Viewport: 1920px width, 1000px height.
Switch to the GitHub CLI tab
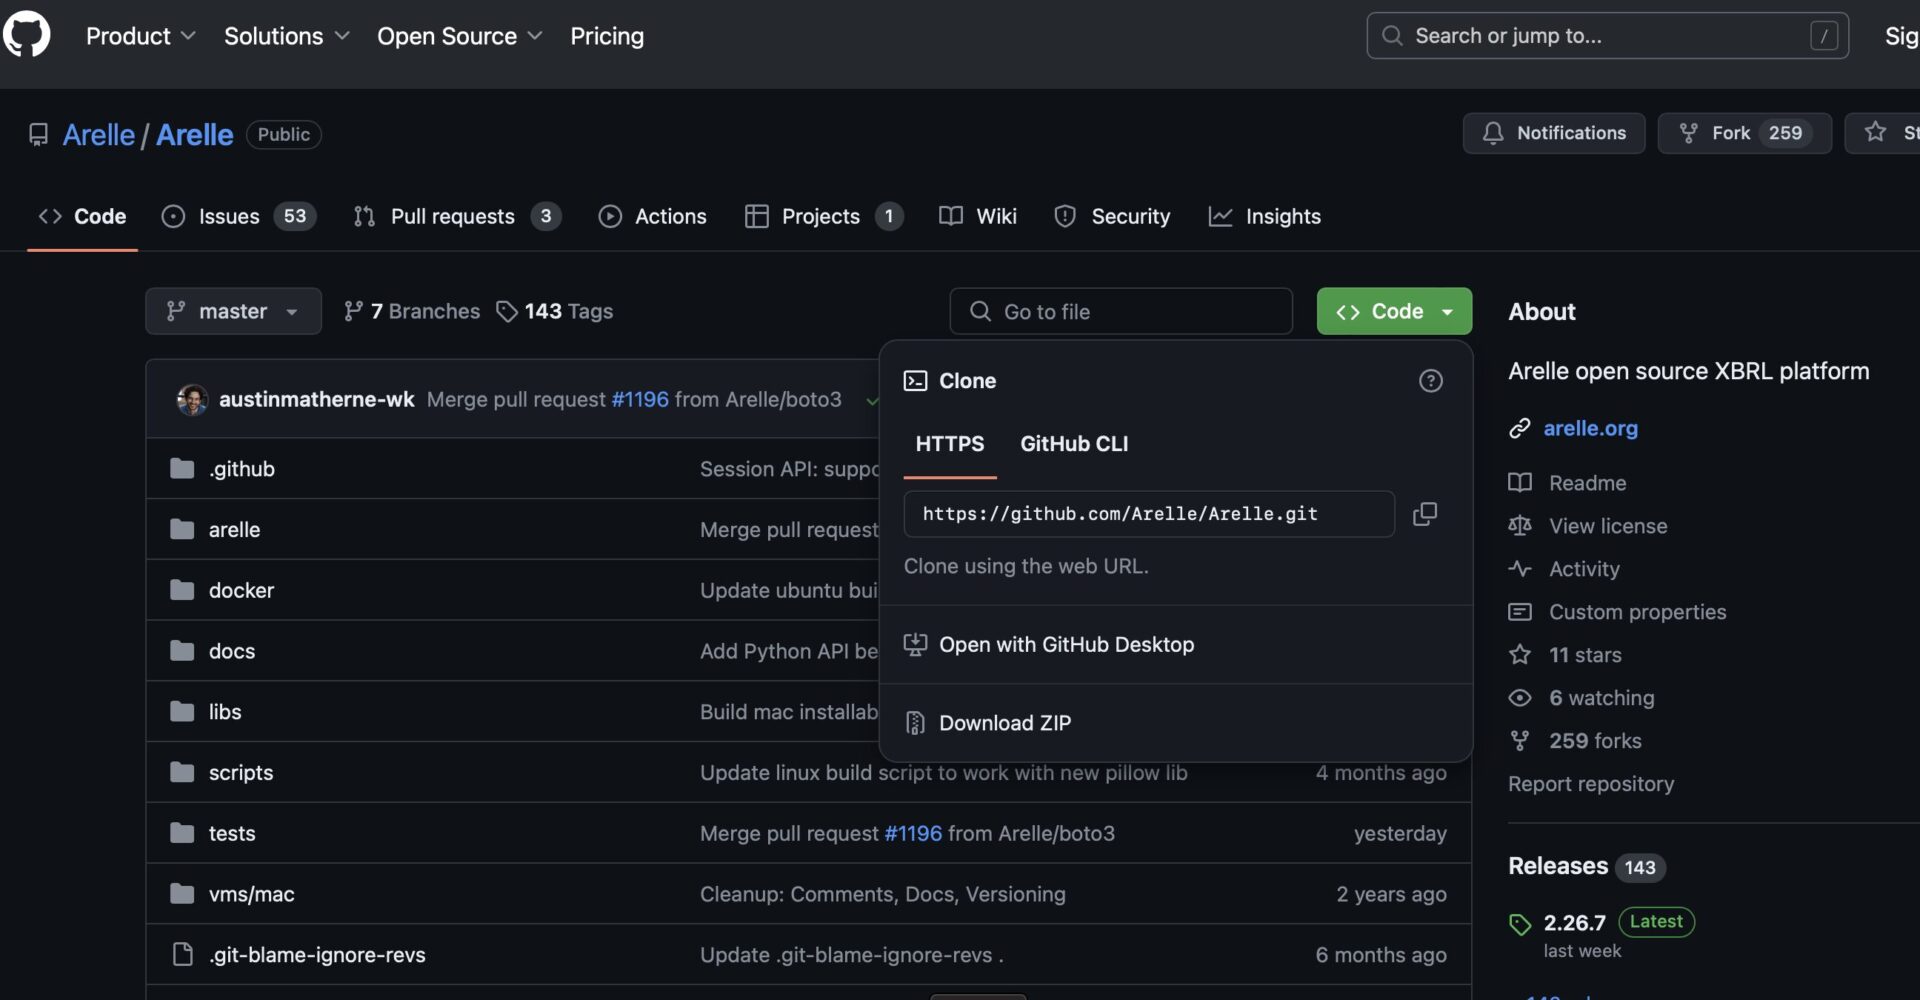(x=1073, y=444)
